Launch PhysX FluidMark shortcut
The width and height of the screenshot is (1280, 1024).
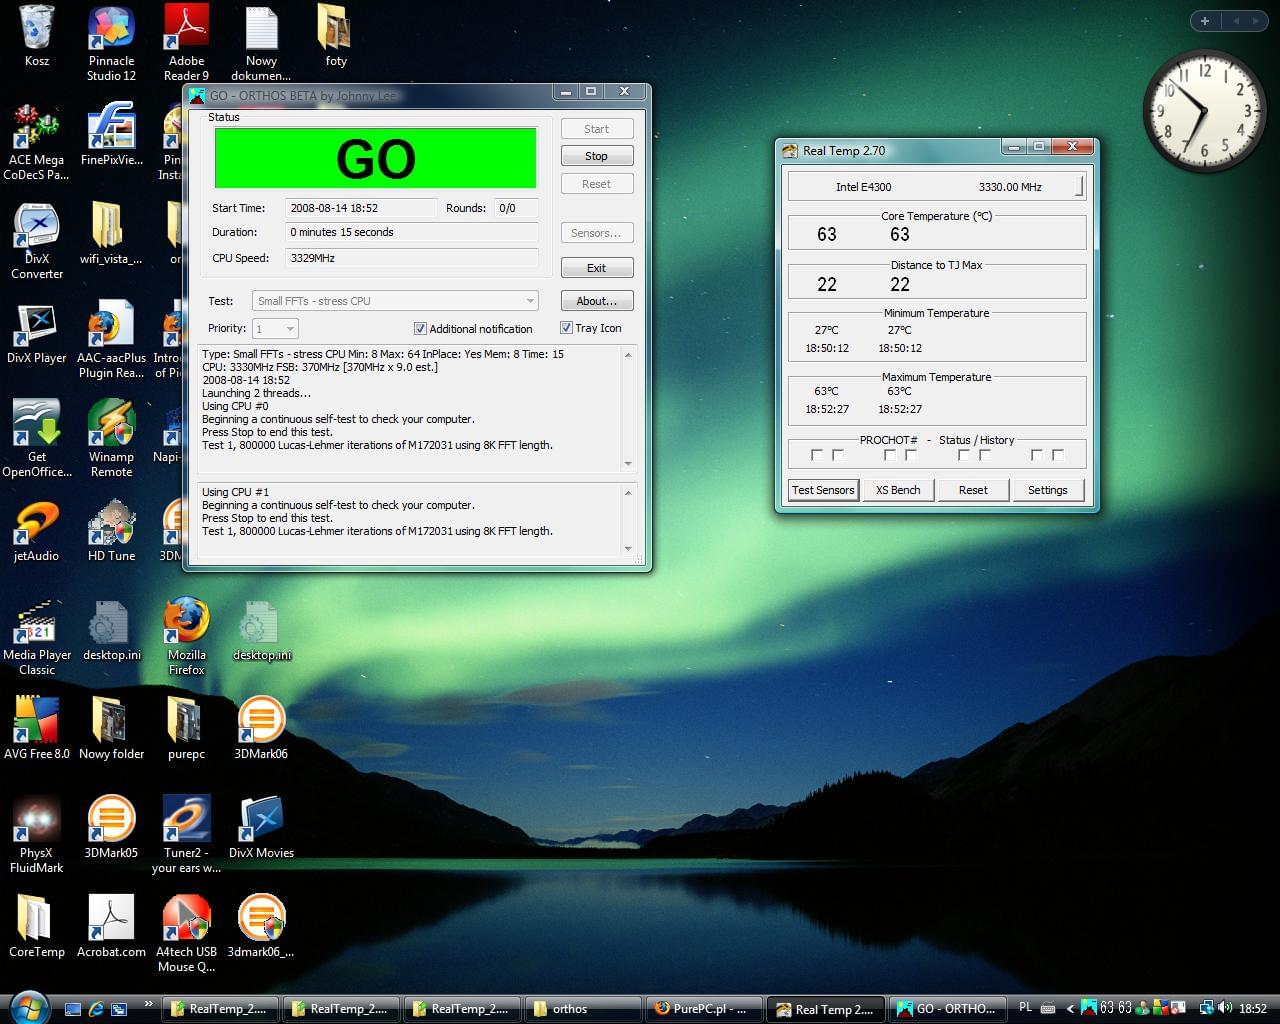(x=37, y=835)
